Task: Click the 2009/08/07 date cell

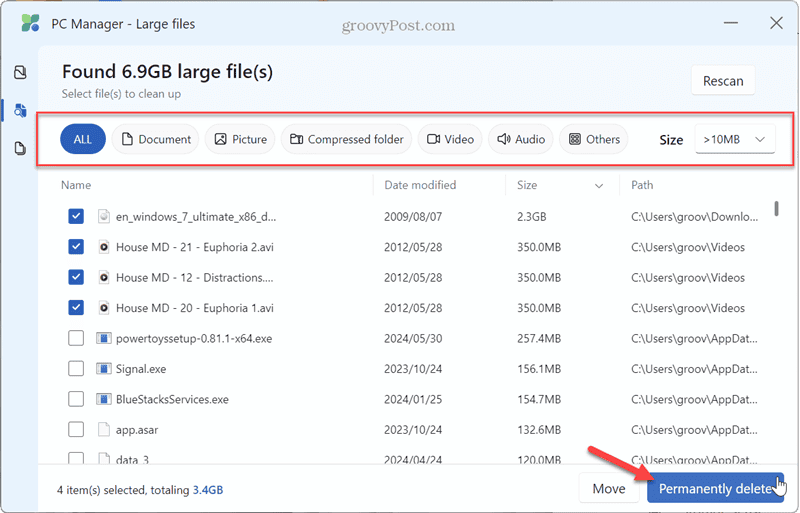Action: 413,217
